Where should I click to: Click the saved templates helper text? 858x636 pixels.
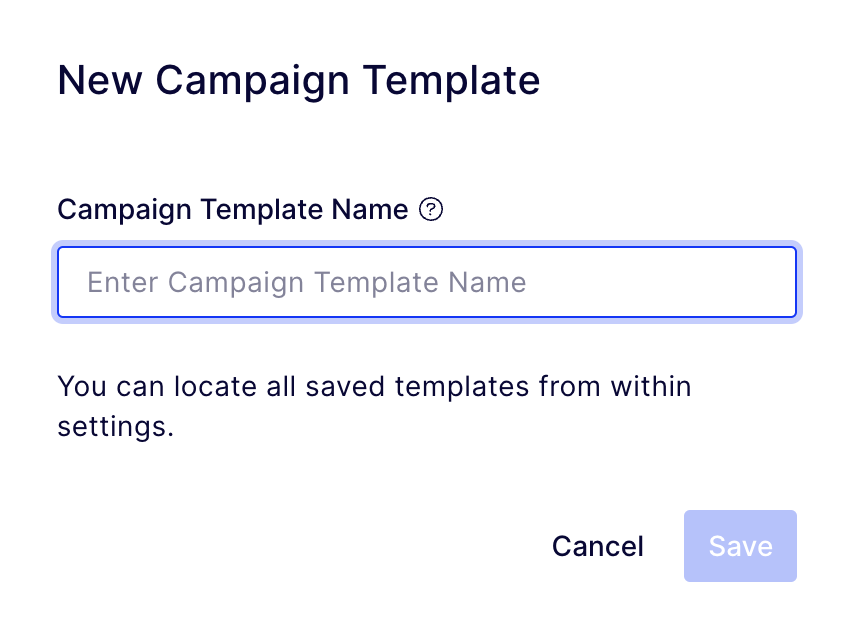(x=374, y=406)
